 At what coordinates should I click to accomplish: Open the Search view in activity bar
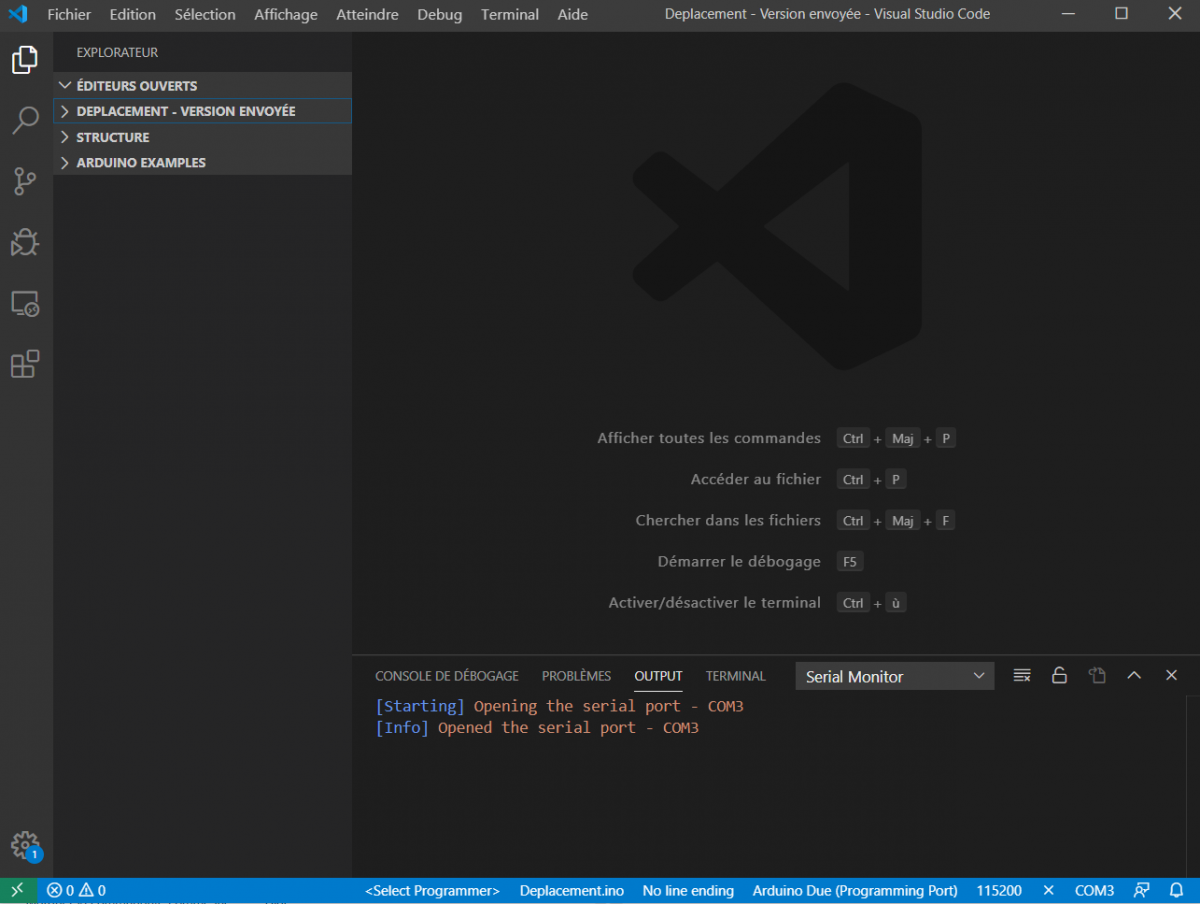pos(25,121)
